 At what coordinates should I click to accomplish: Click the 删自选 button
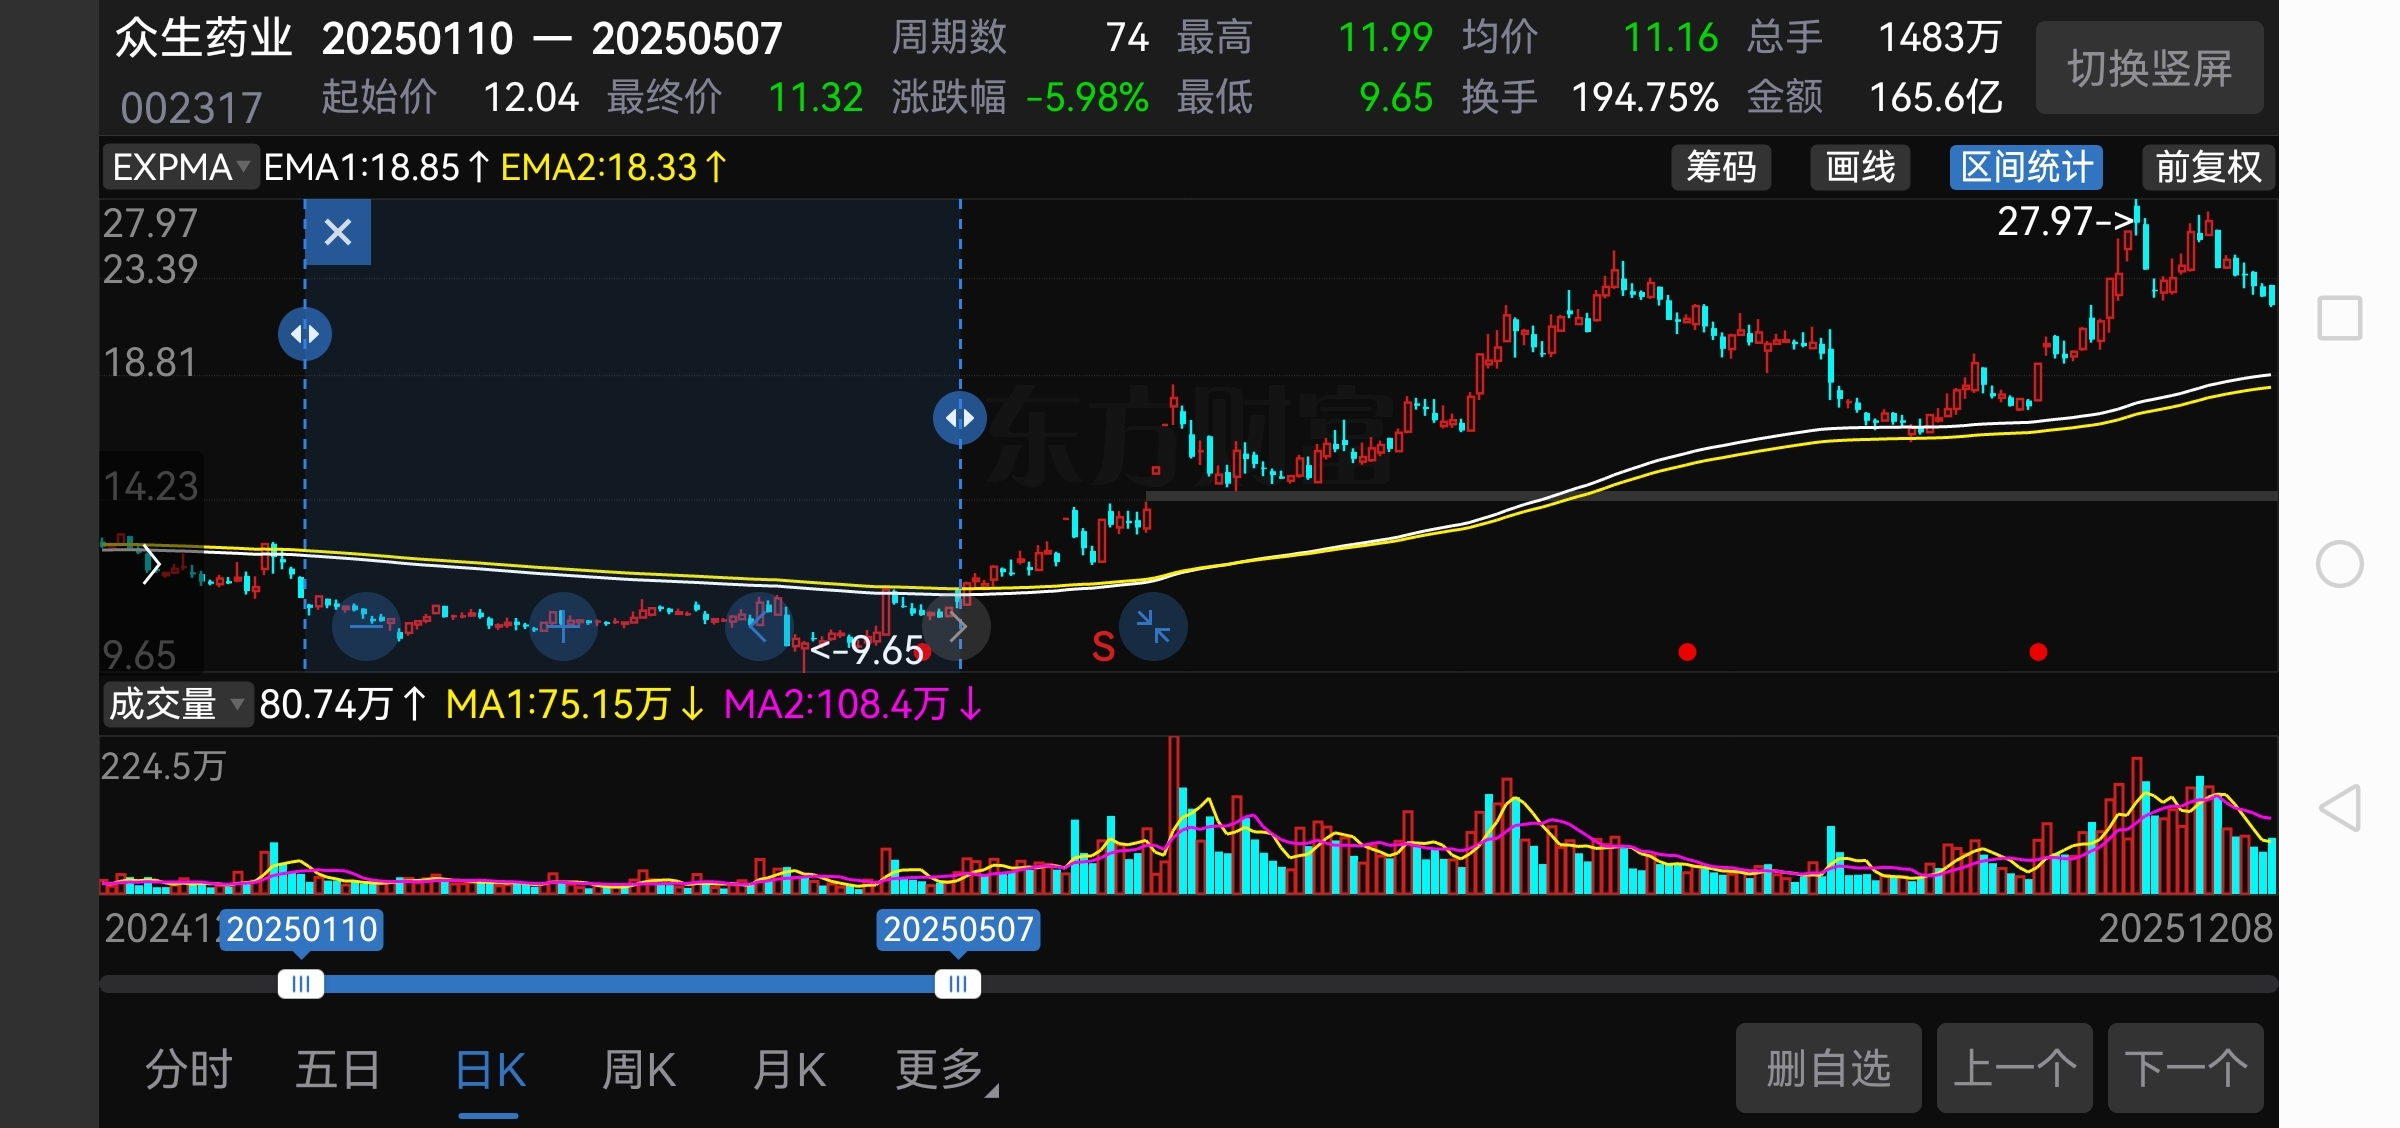pos(1828,1068)
